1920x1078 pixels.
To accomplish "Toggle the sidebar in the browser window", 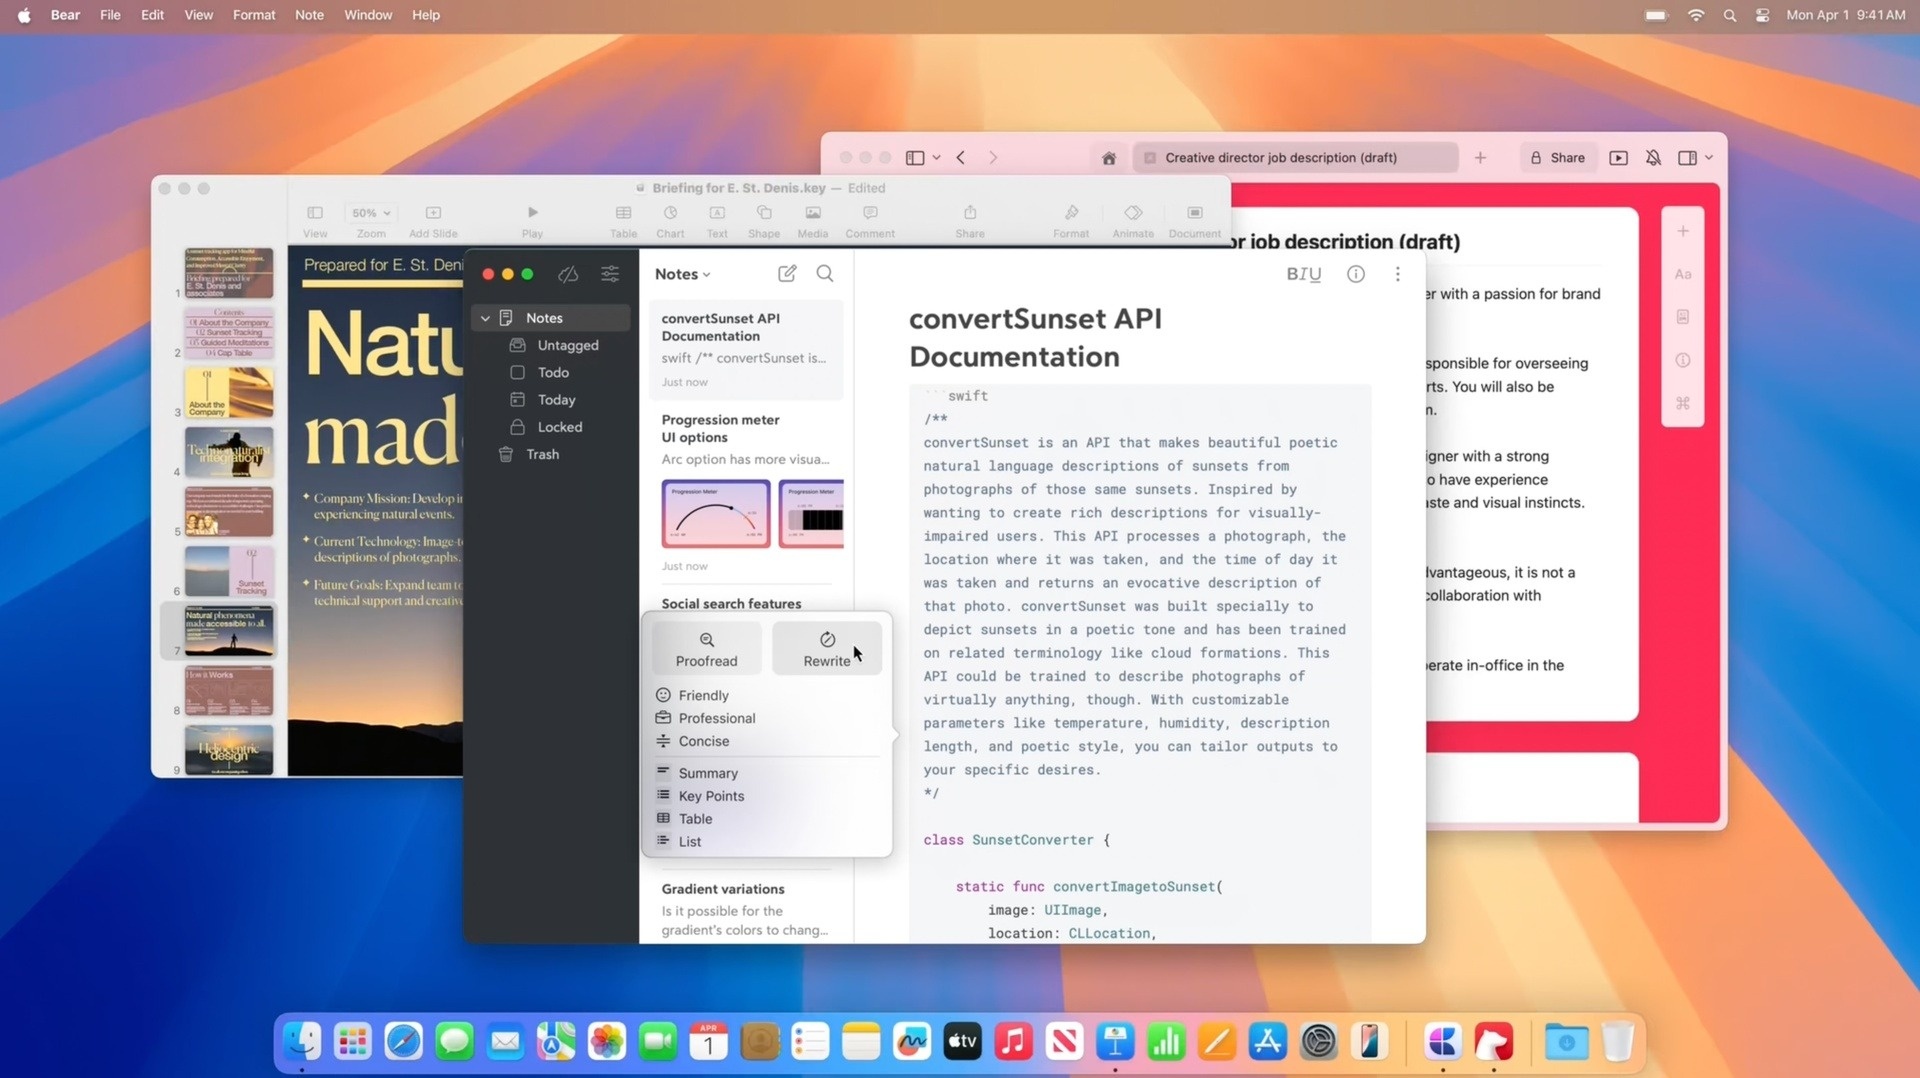I will [915, 158].
